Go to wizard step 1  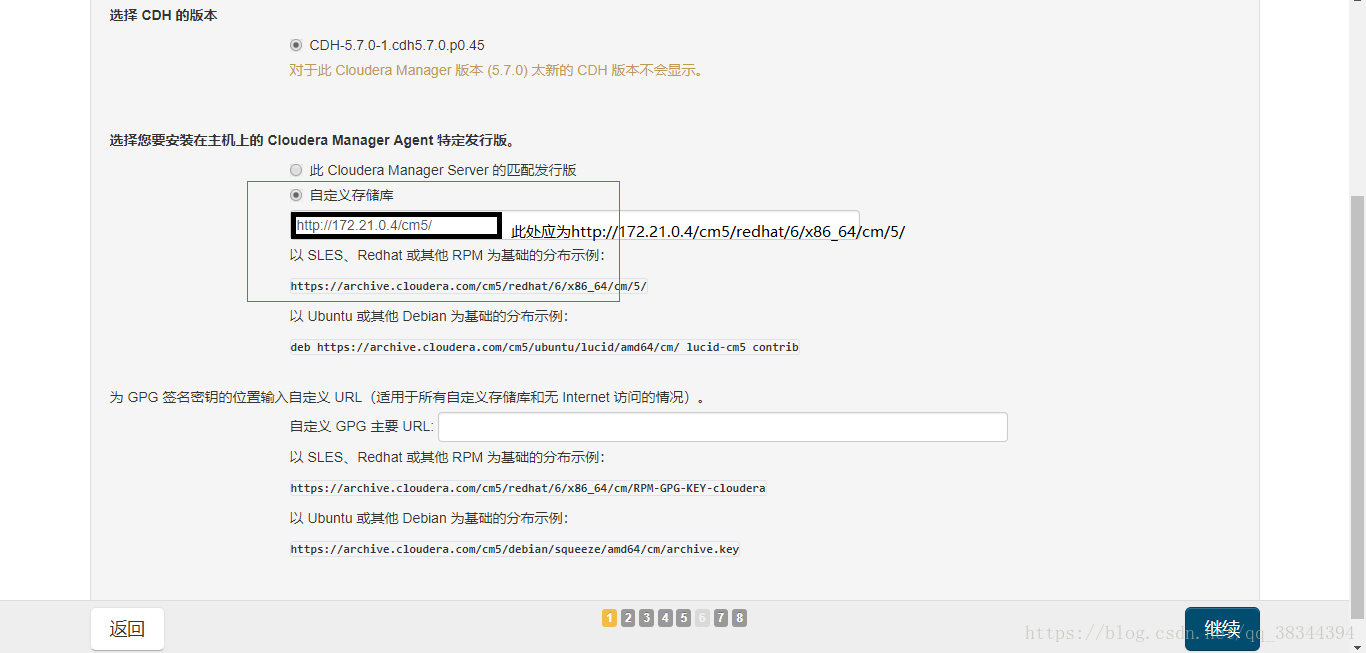pyautogui.click(x=609, y=618)
